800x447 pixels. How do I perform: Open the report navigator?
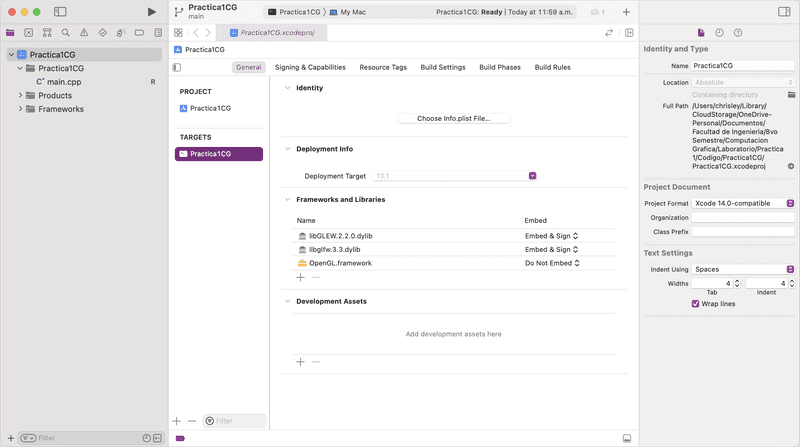pyautogui.click(x=158, y=33)
